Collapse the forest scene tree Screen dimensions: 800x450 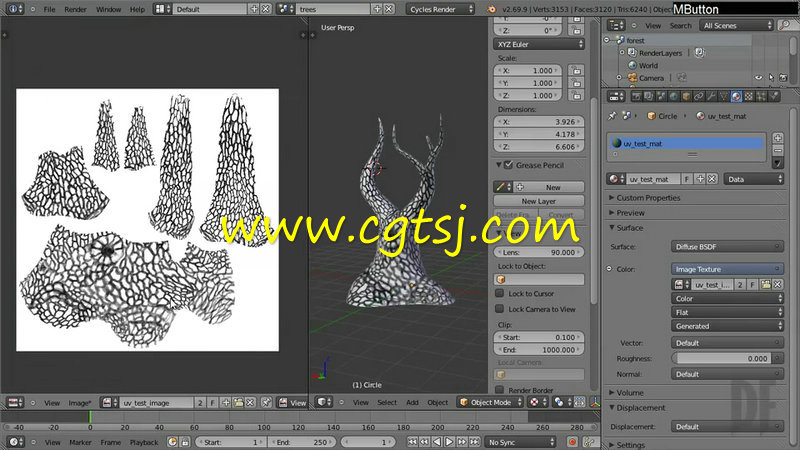point(607,40)
